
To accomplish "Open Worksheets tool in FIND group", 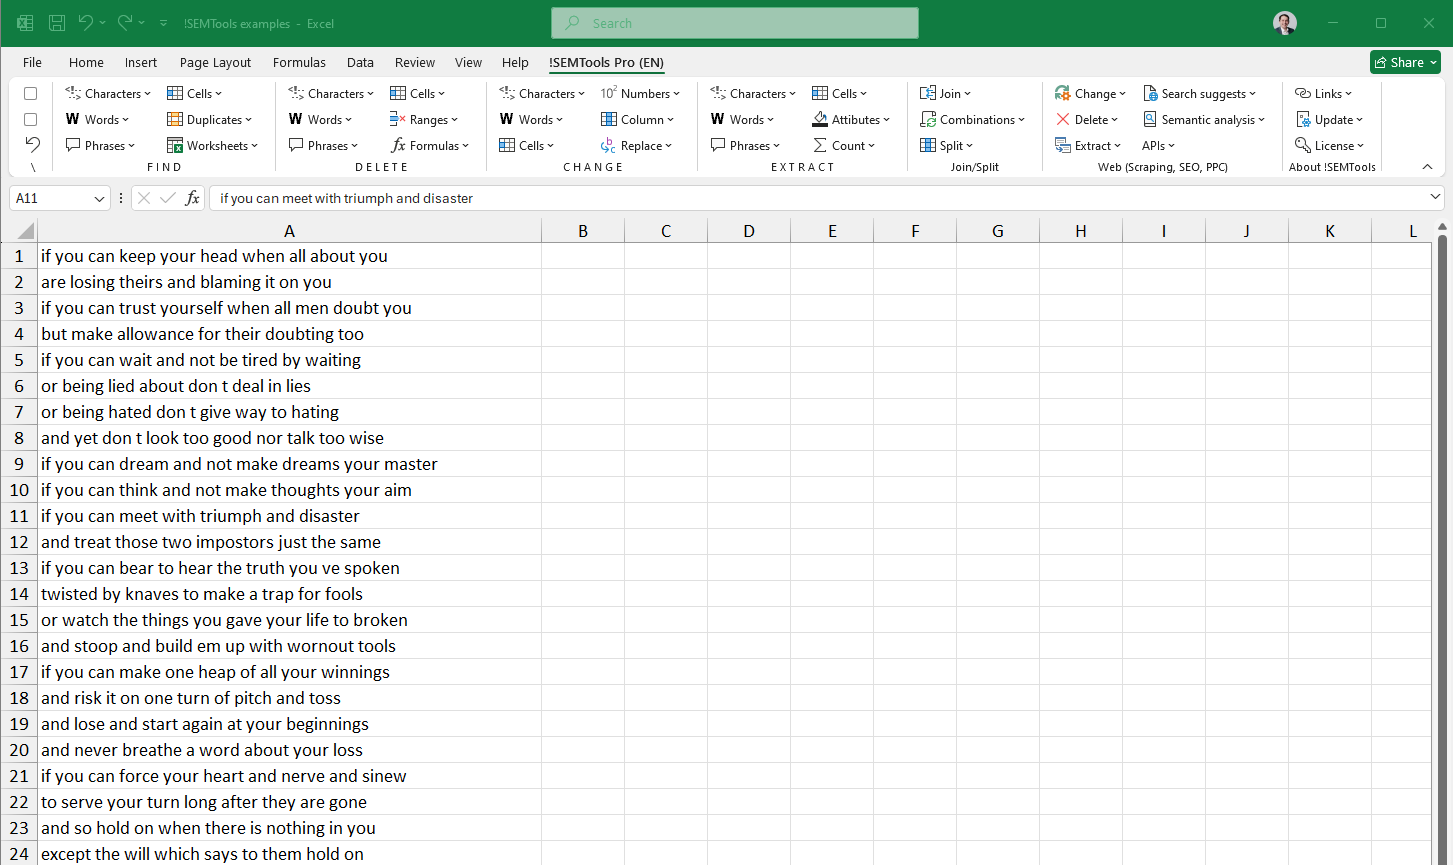I will click(x=212, y=146).
